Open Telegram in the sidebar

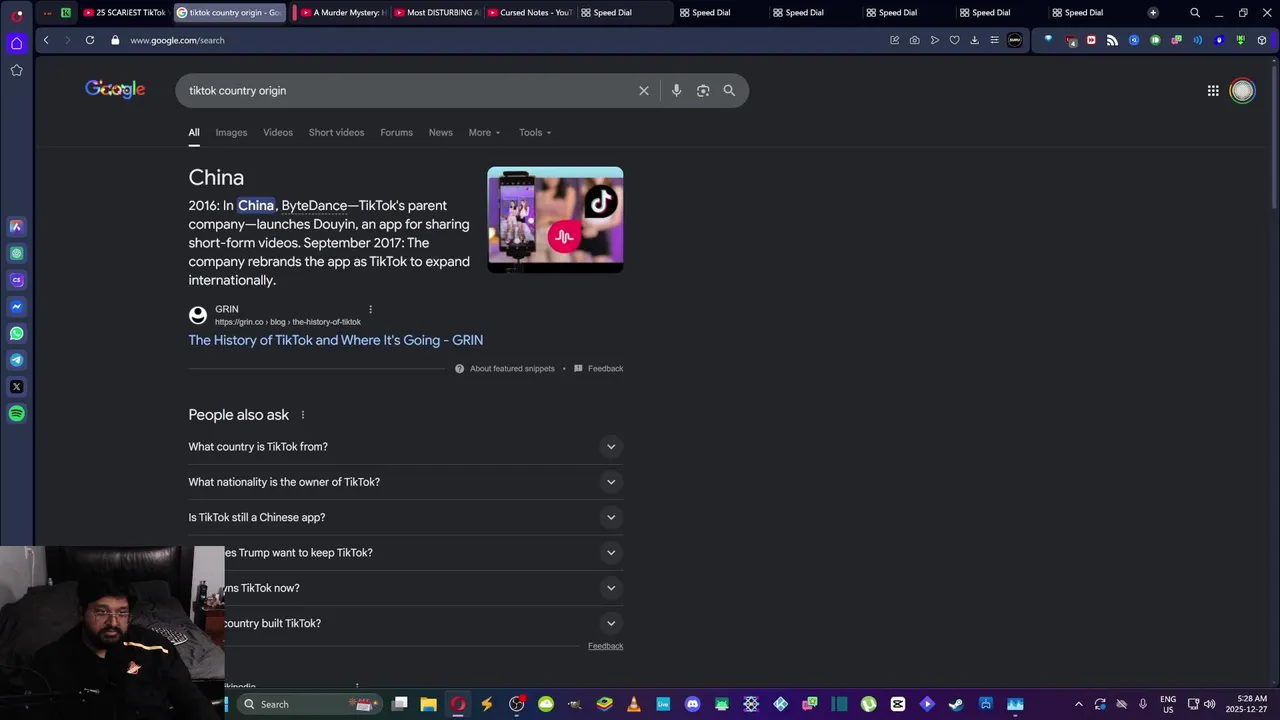click(16, 360)
